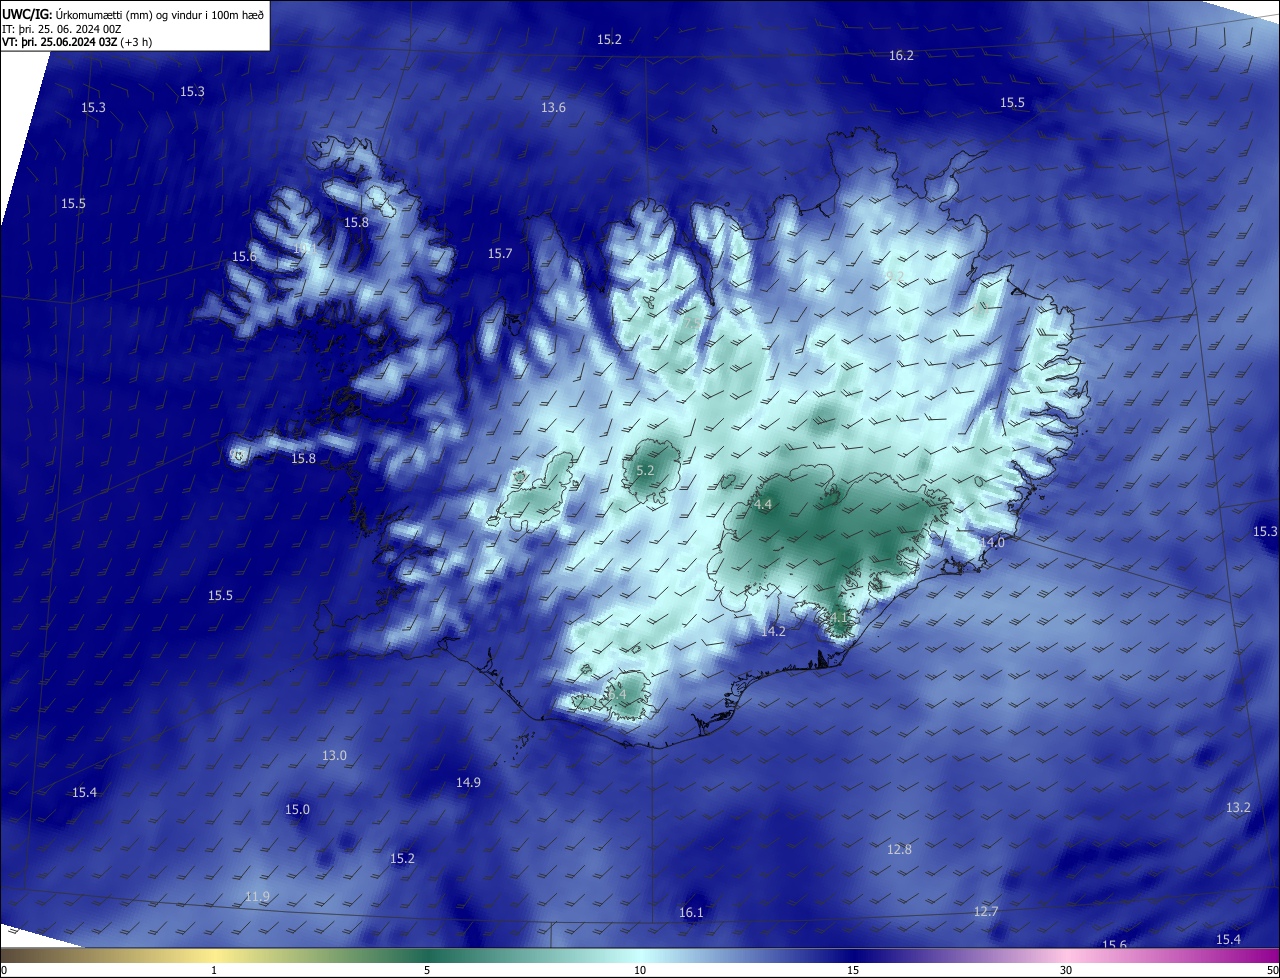Click the 15.8 value in the Westfjords
The image size is (1280, 978).
click(356, 222)
